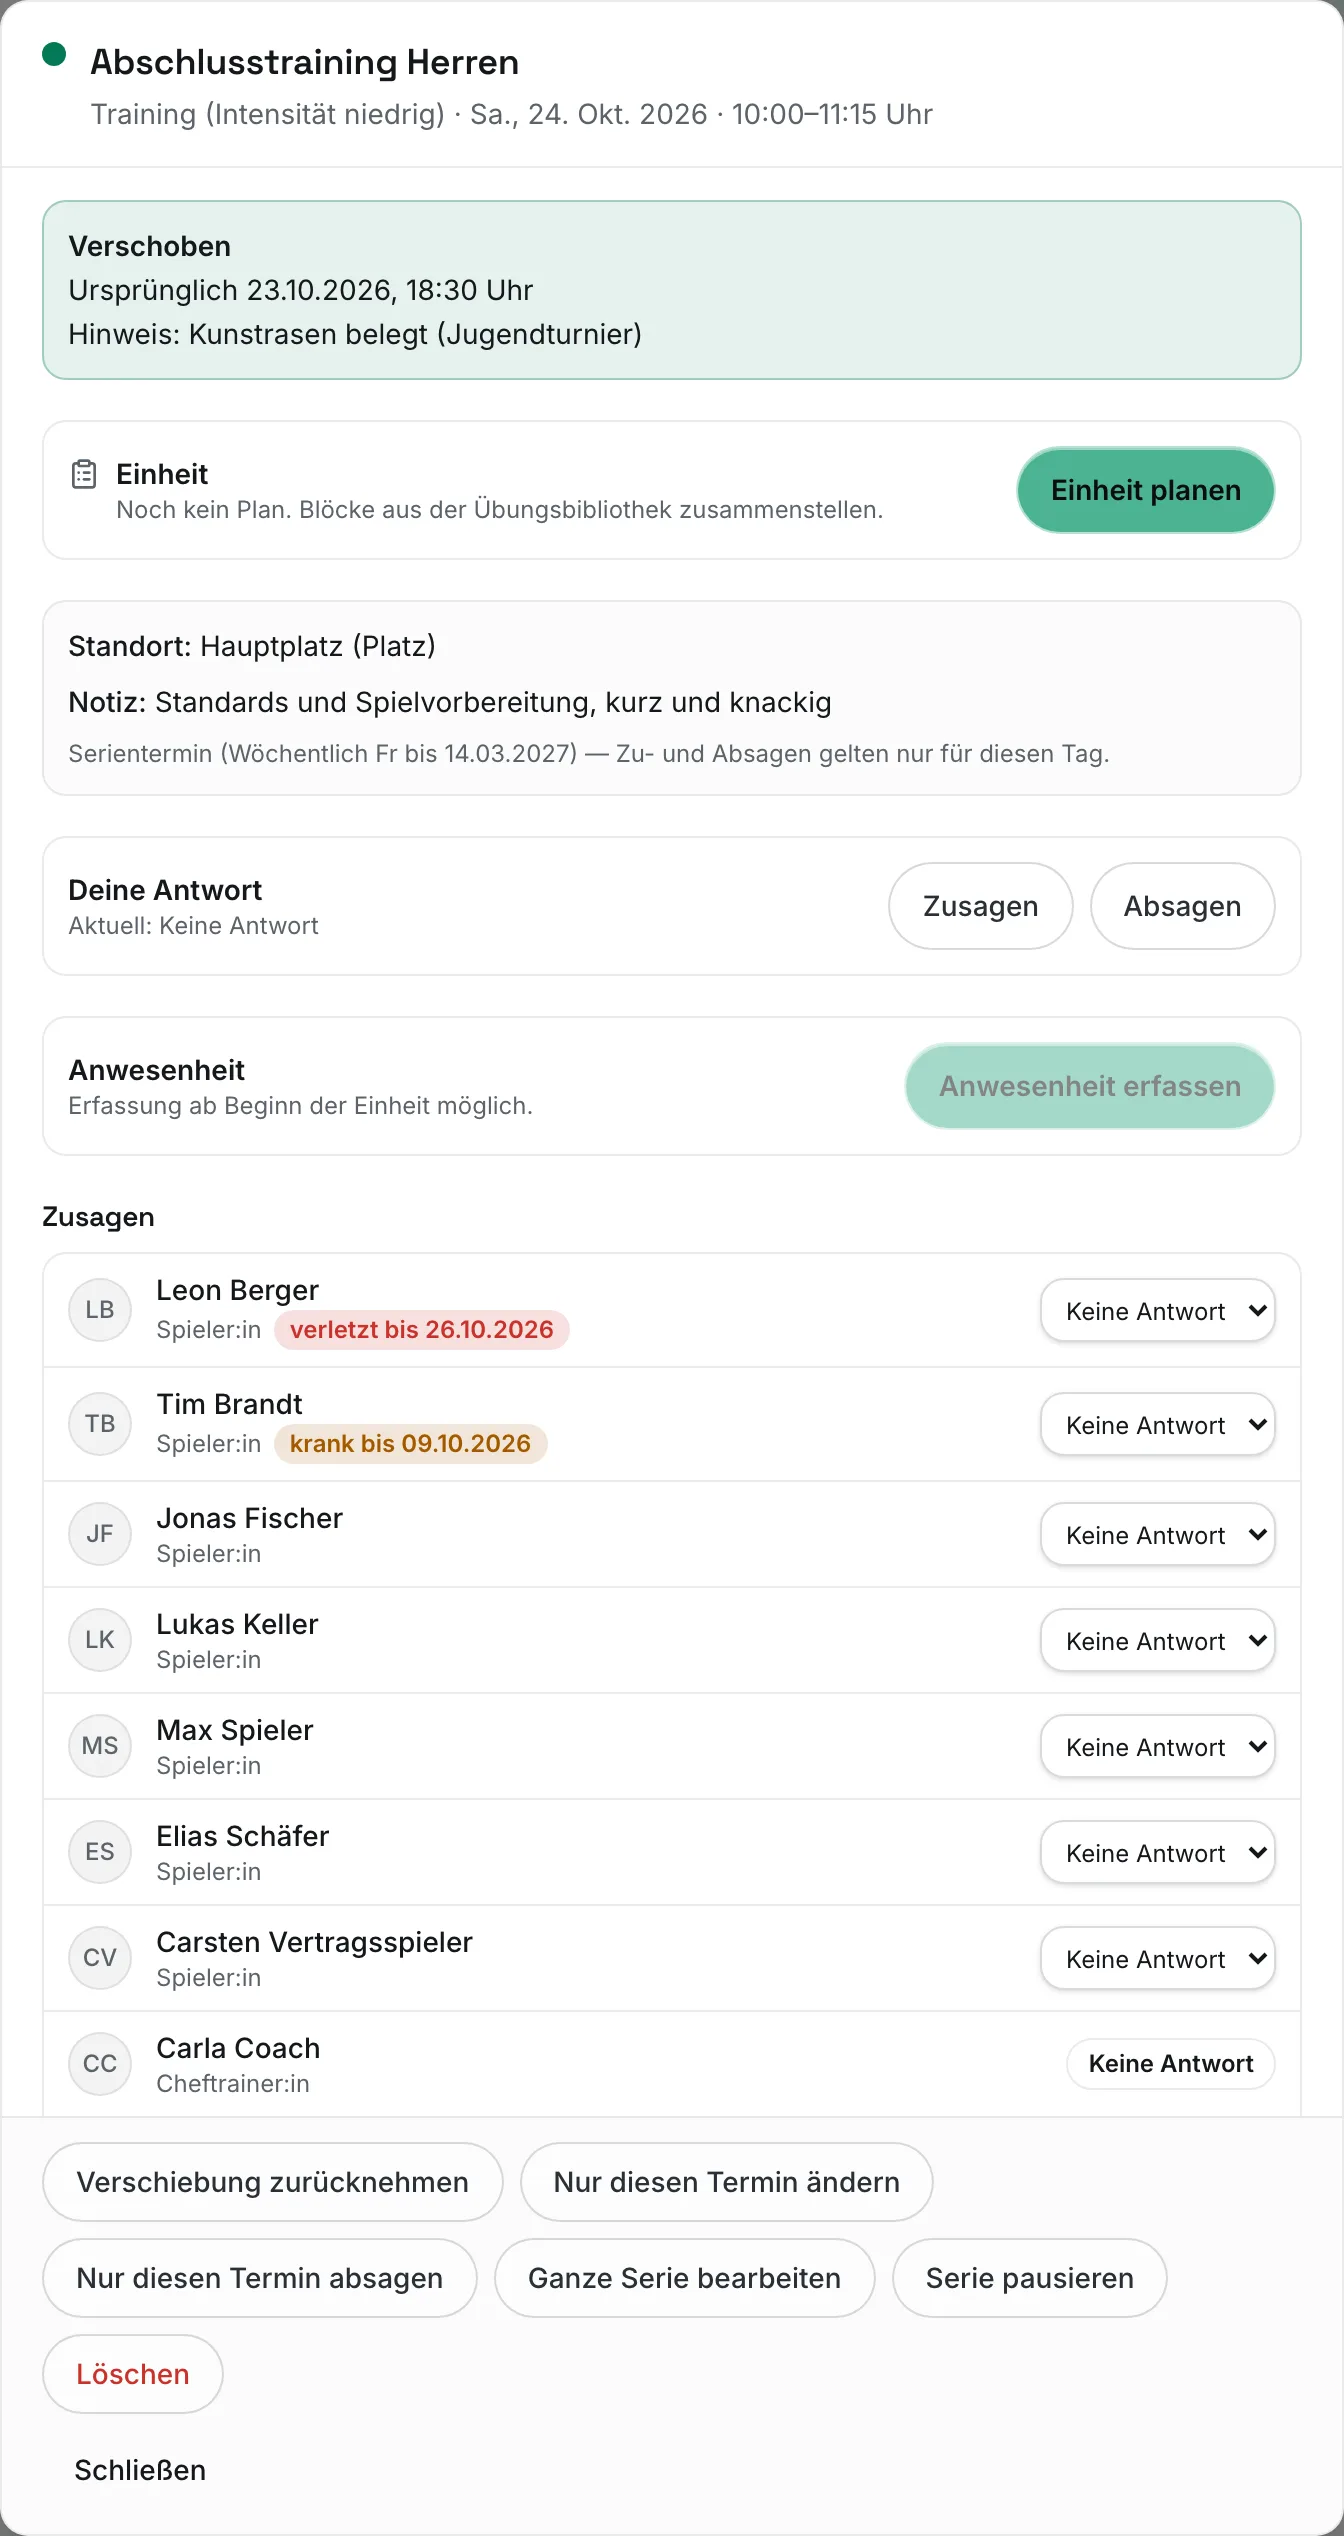The width and height of the screenshot is (1344, 2536).
Task: Click the Max Spieler MS avatar
Action: click(x=100, y=1746)
